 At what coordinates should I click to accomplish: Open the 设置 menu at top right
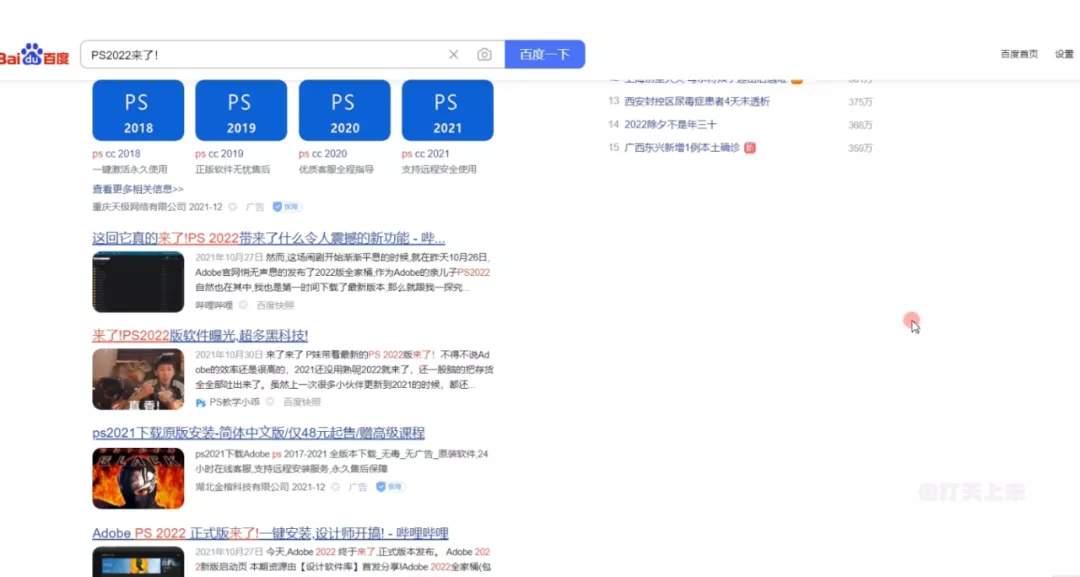pyautogui.click(x=1064, y=54)
